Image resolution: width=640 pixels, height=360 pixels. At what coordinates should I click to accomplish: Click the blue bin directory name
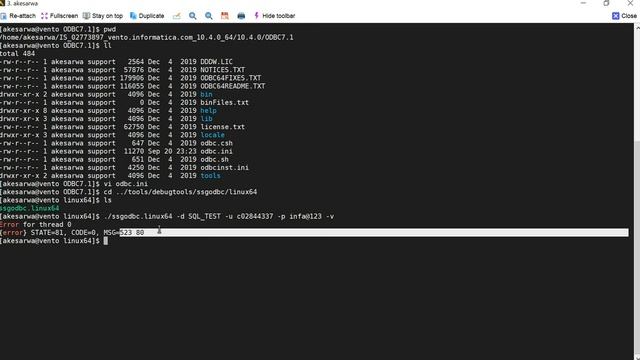(x=206, y=94)
